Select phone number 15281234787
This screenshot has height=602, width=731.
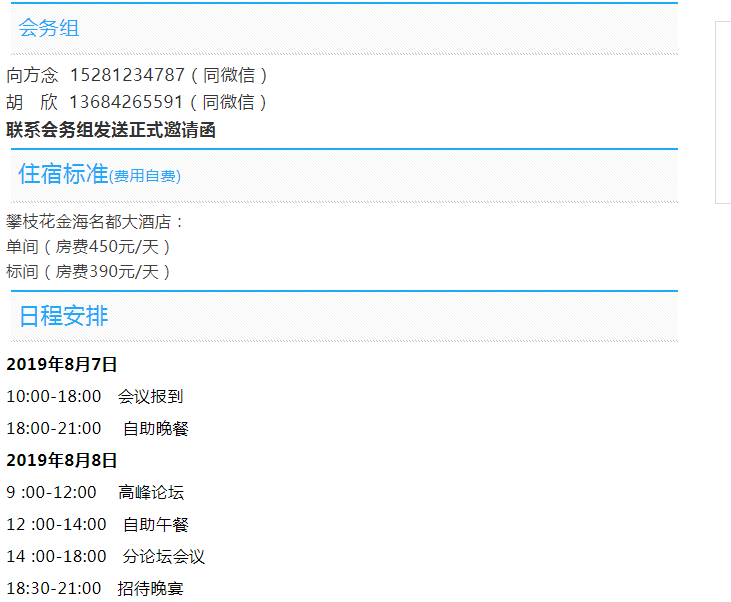coord(127,75)
